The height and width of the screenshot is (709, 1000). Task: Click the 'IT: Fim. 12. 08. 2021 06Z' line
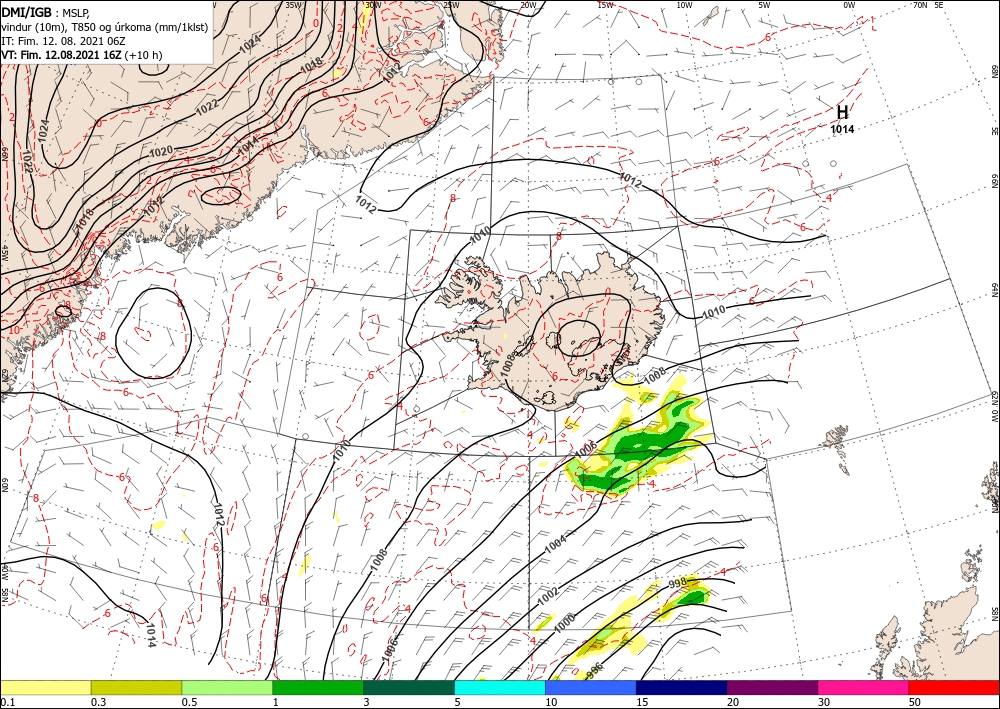tap(61, 41)
